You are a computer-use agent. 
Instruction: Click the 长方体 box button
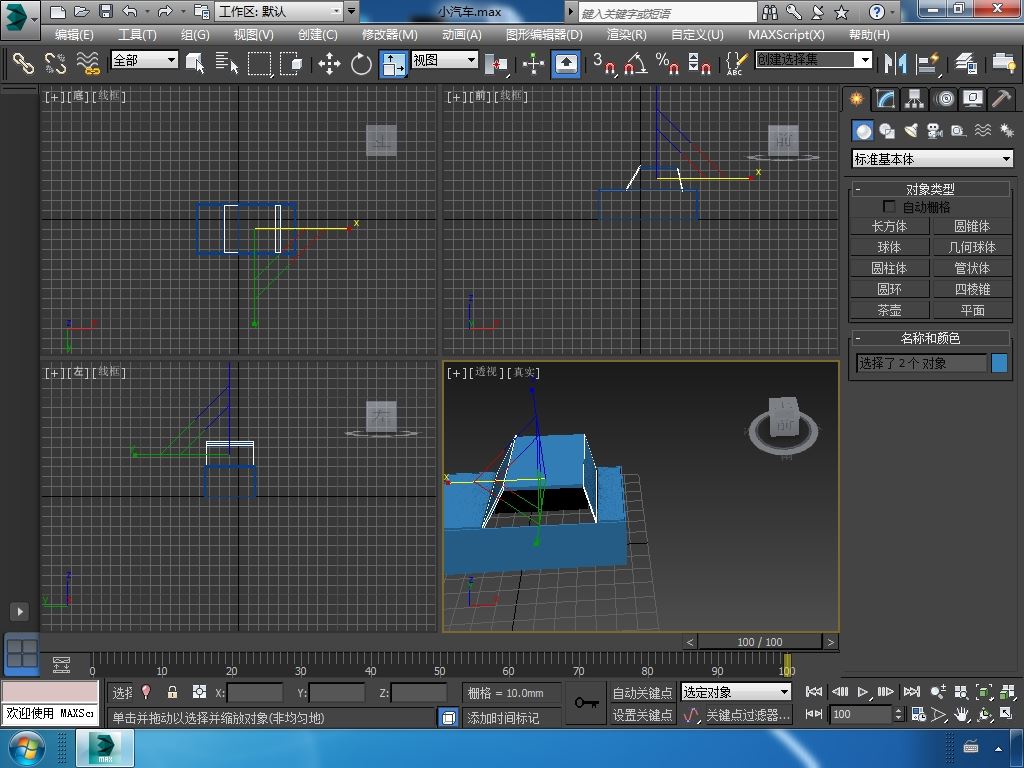[x=889, y=226]
